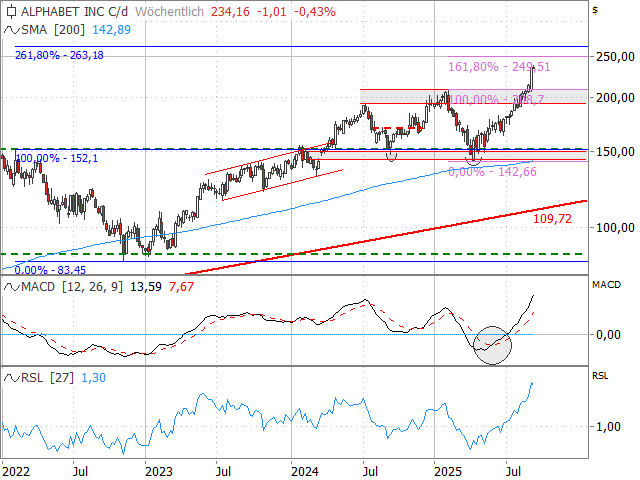The height and width of the screenshot is (480, 640).
Task: Click the latest weekly candle at chart top
Action: coord(533,78)
